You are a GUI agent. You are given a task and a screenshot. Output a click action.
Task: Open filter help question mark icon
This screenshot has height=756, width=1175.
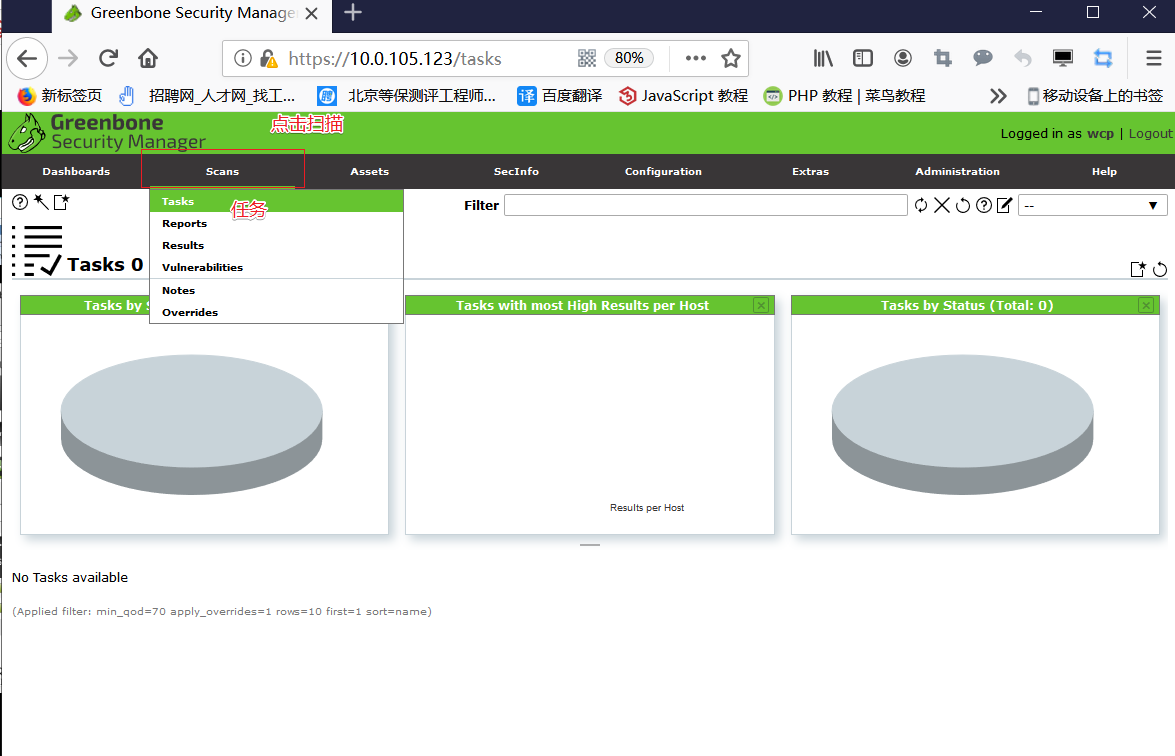pyautogui.click(x=984, y=205)
